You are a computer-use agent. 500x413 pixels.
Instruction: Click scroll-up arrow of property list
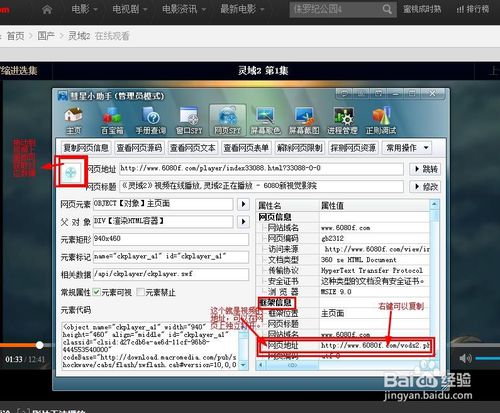point(434,204)
